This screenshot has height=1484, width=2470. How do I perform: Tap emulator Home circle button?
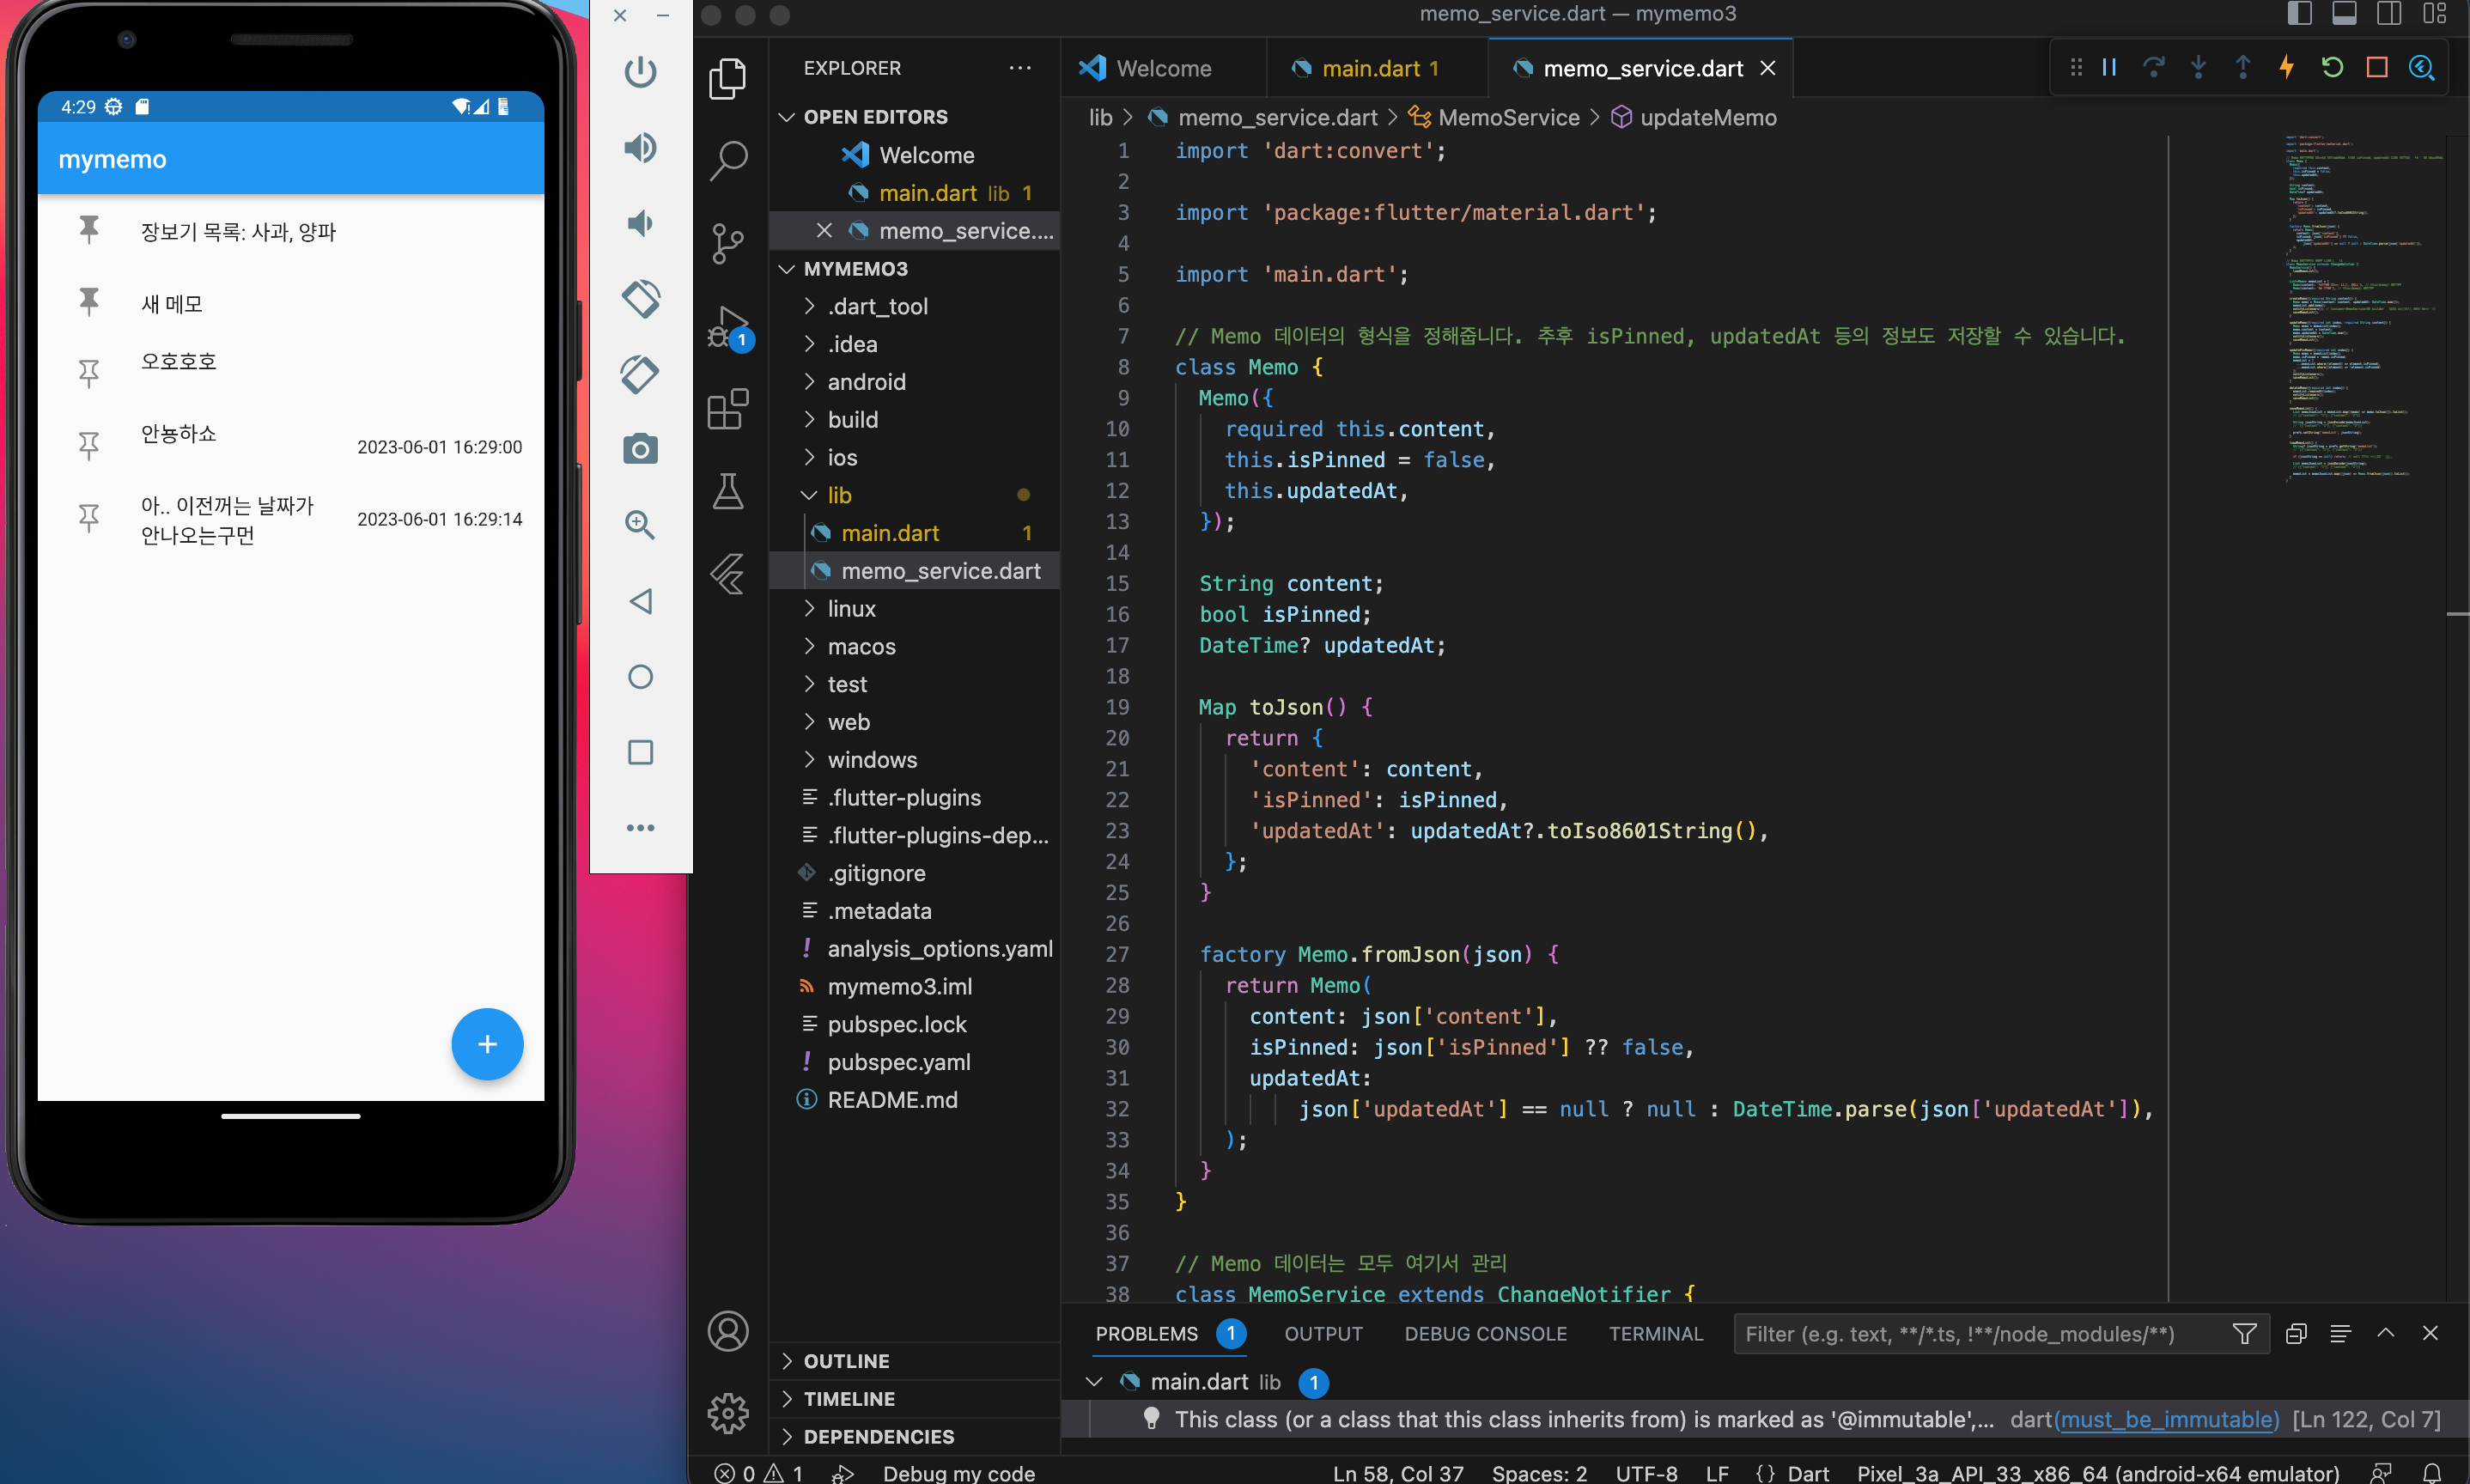coord(640,677)
